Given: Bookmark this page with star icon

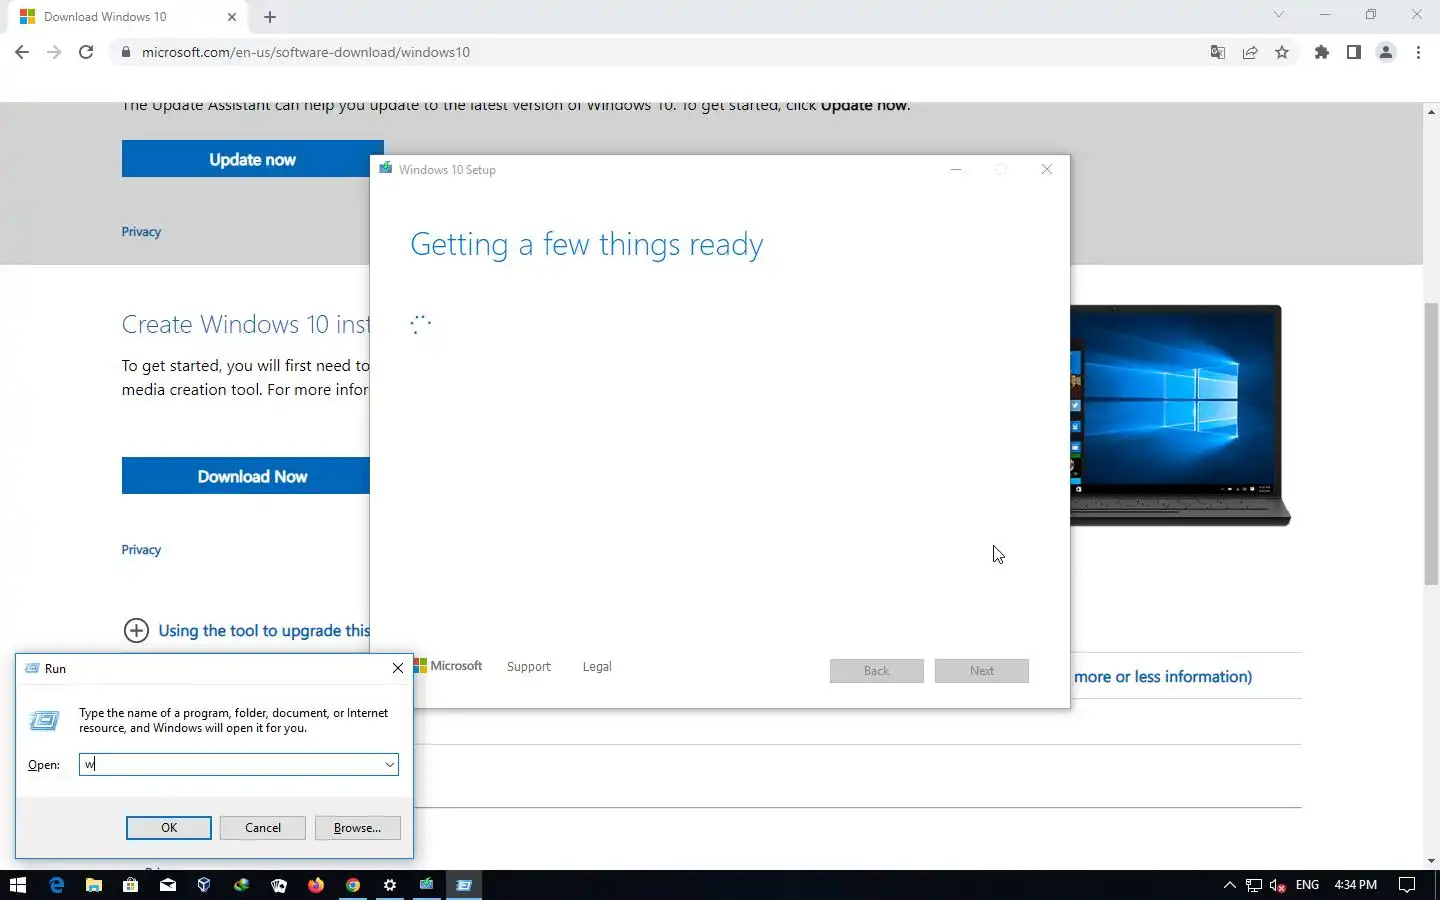Looking at the screenshot, I should pos(1282,52).
